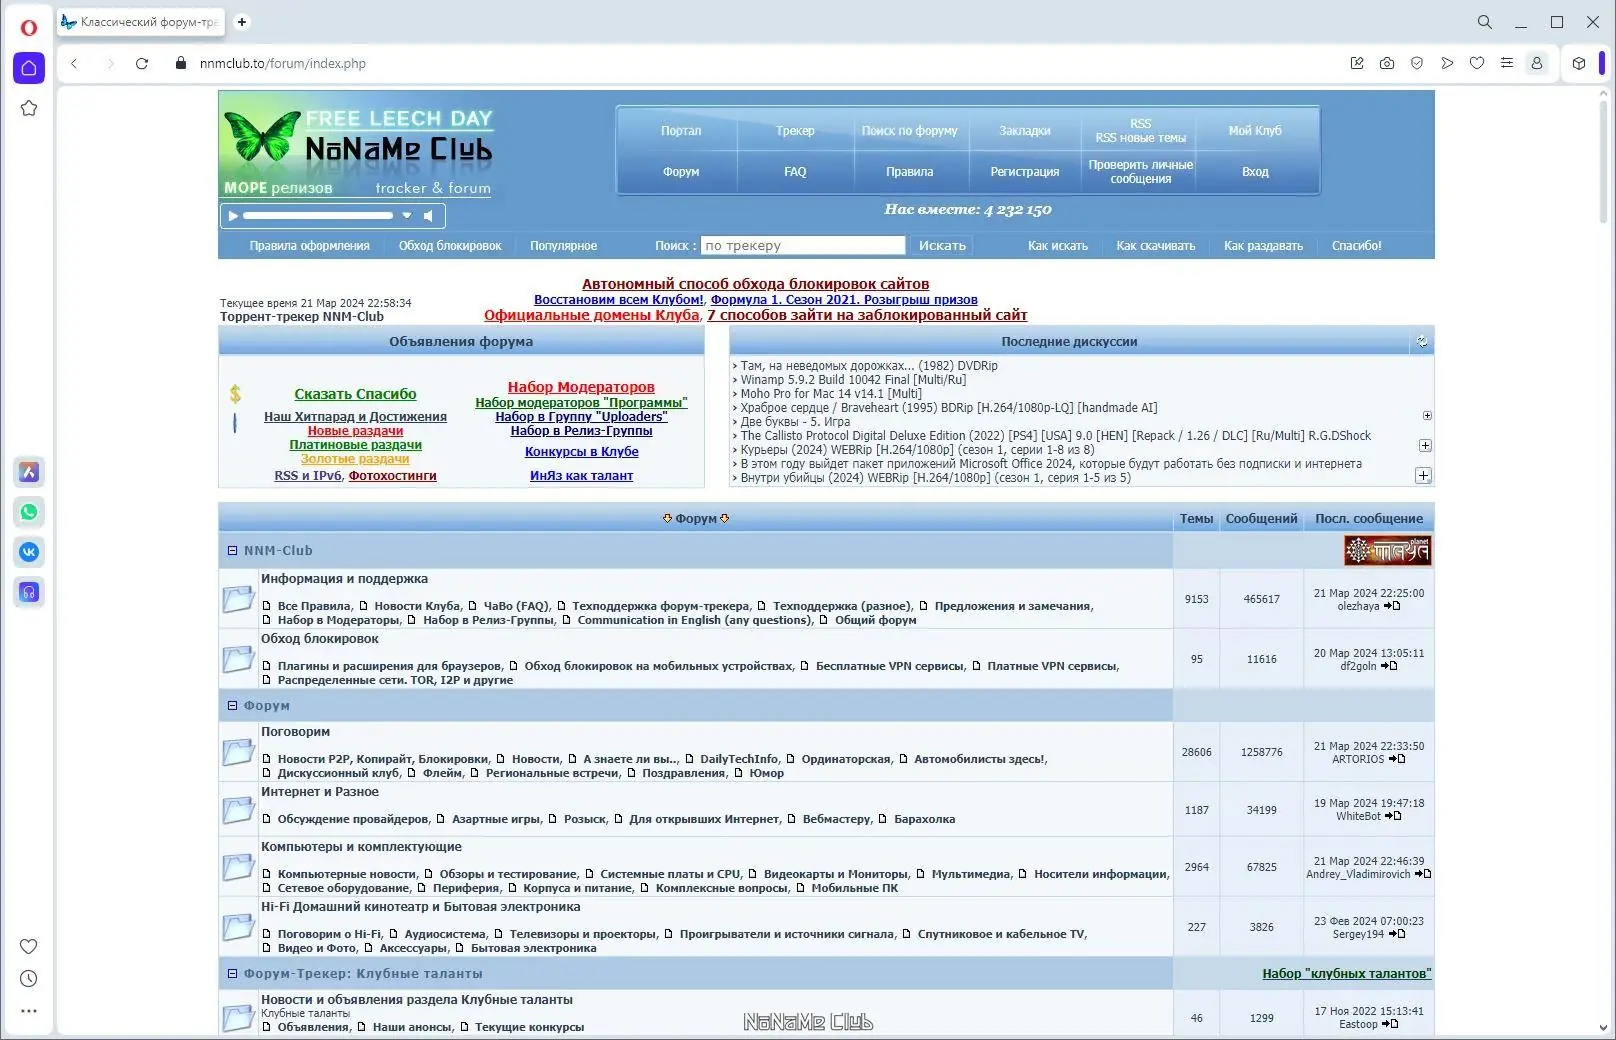Image resolution: width=1616 pixels, height=1040 pixels.
Task: Collapse Форум-Трекер: Клубные таланты category
Action: coord(232,973)
